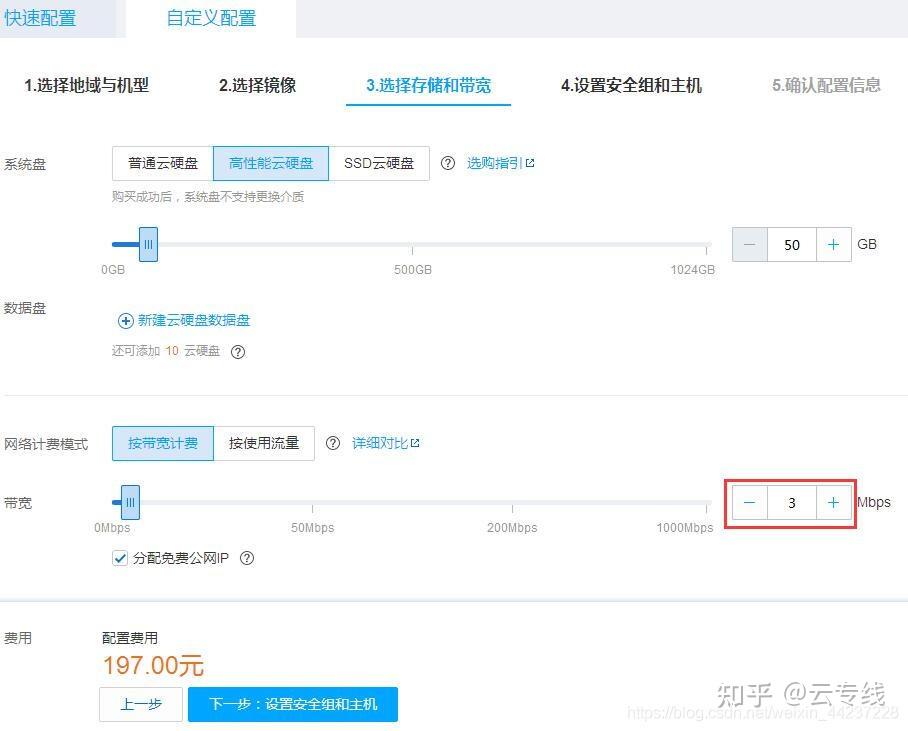Click the minus icon to lower bandwidth value
This screenshot has width=908, height=731.
[x=749, y=502]
